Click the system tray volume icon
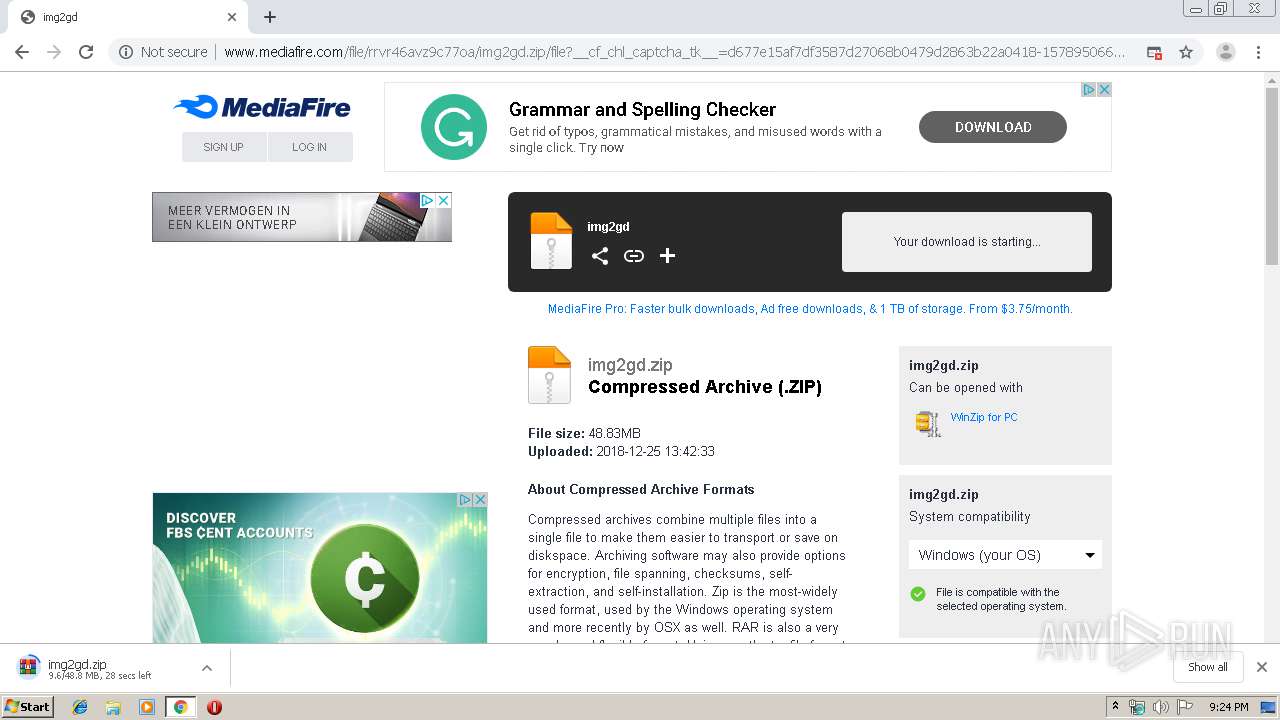 pos(1160,707)
